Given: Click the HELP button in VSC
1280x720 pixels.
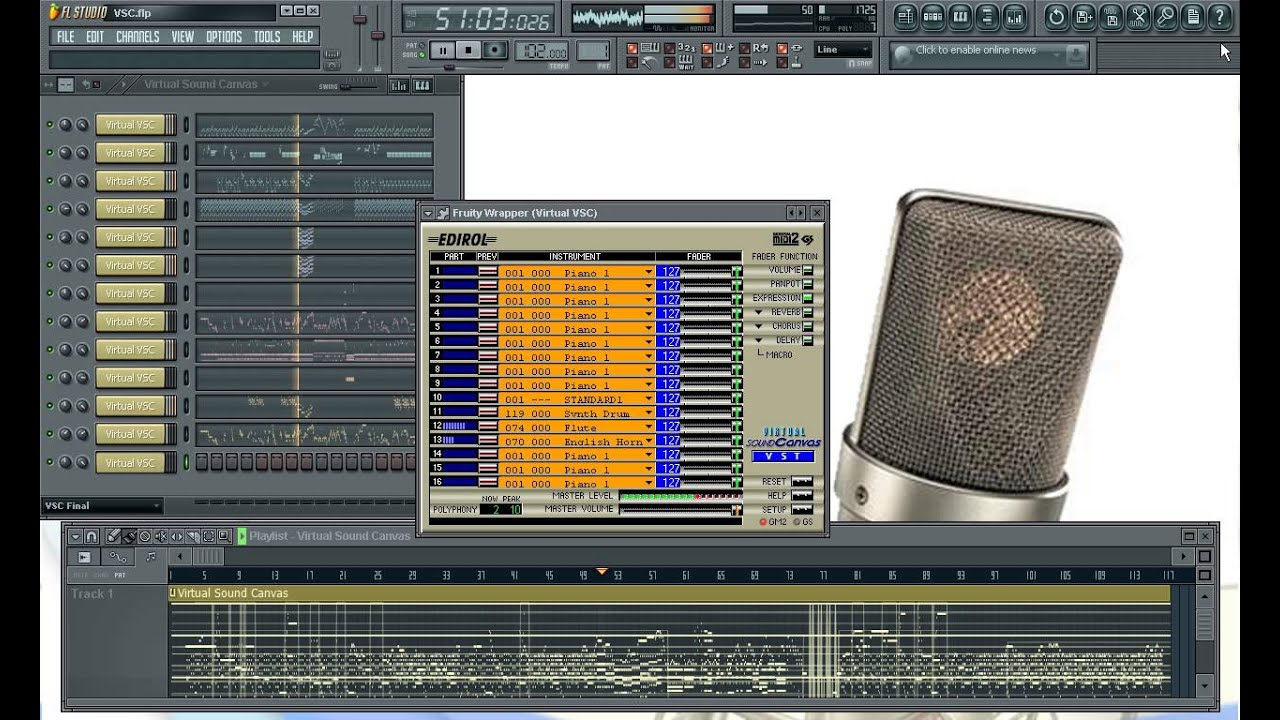Looking at the screenshot, I should [x=802, y=496].
